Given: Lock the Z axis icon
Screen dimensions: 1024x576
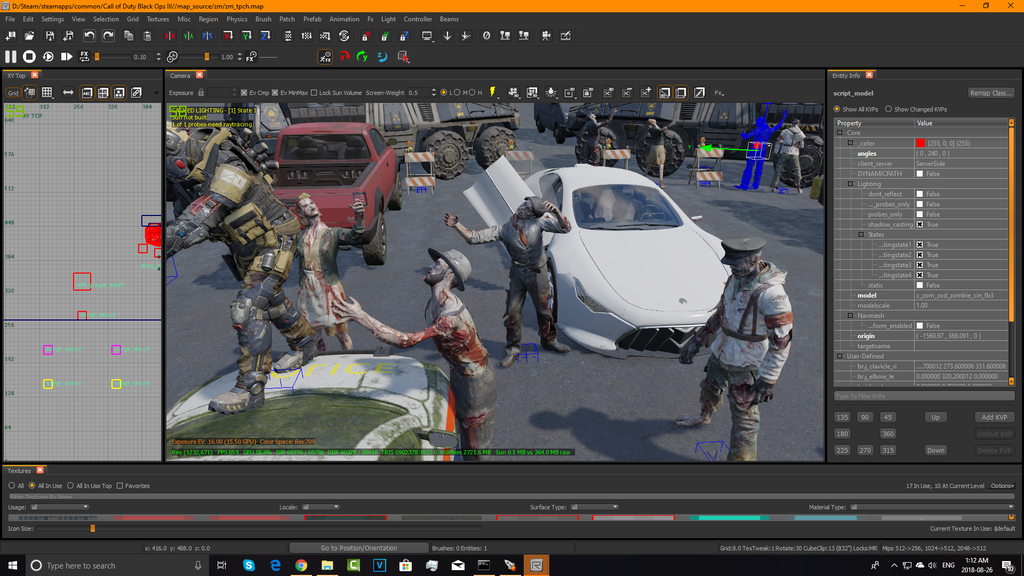Looking at the screenshot, I should pyautogui.click(x=404, y=36).
